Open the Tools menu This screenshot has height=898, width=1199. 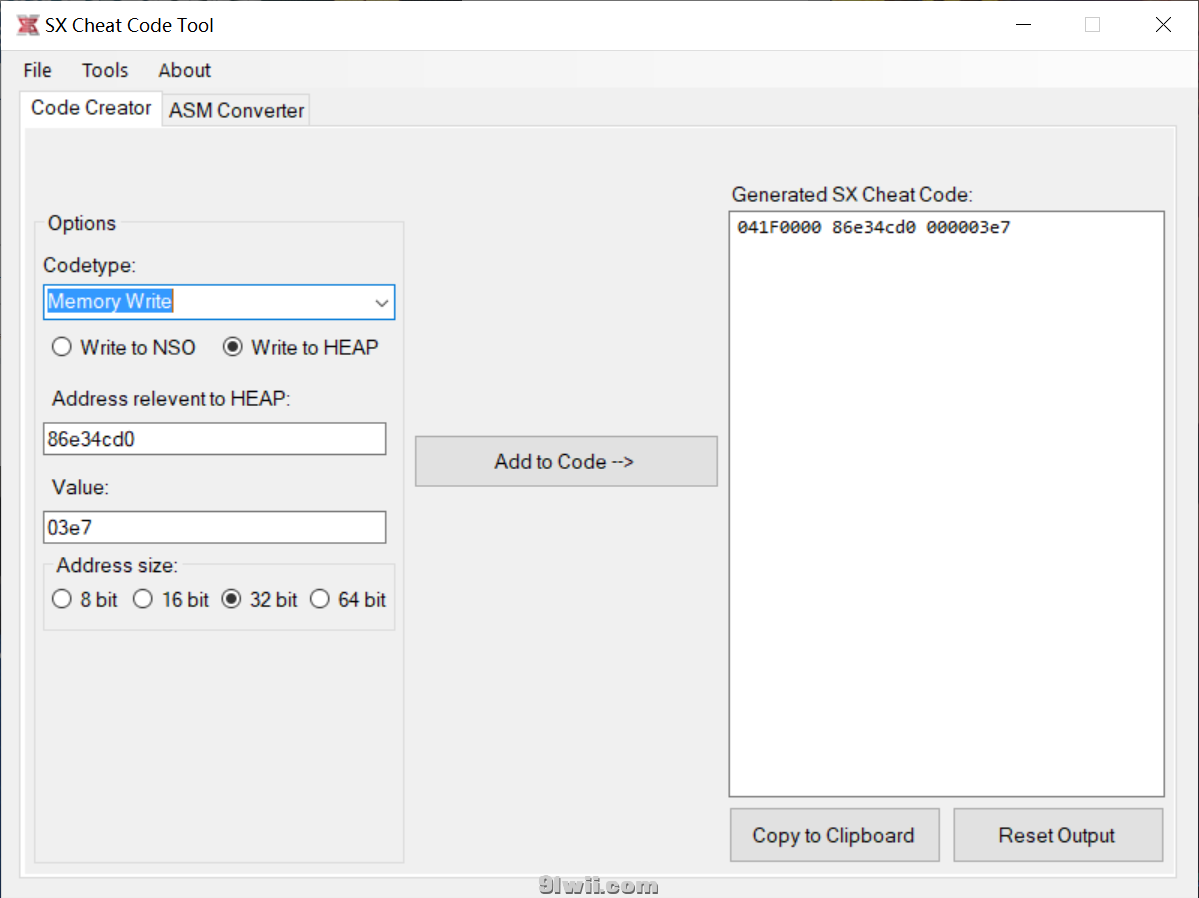pos(105,70)
